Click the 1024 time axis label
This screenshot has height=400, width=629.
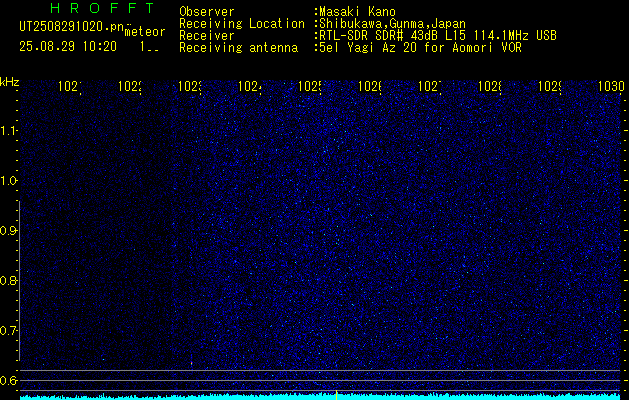pyautogui.click(x=250, y=86)
